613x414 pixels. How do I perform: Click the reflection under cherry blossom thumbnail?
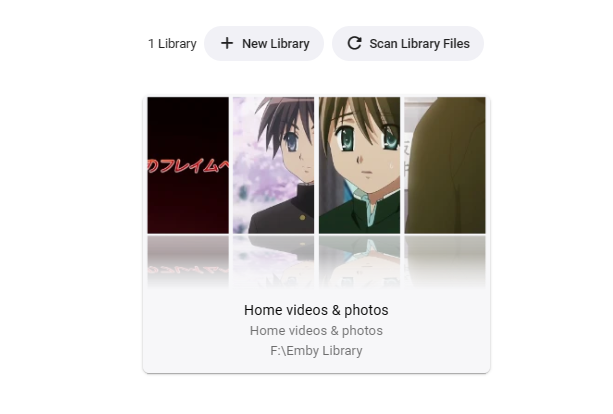273,261
